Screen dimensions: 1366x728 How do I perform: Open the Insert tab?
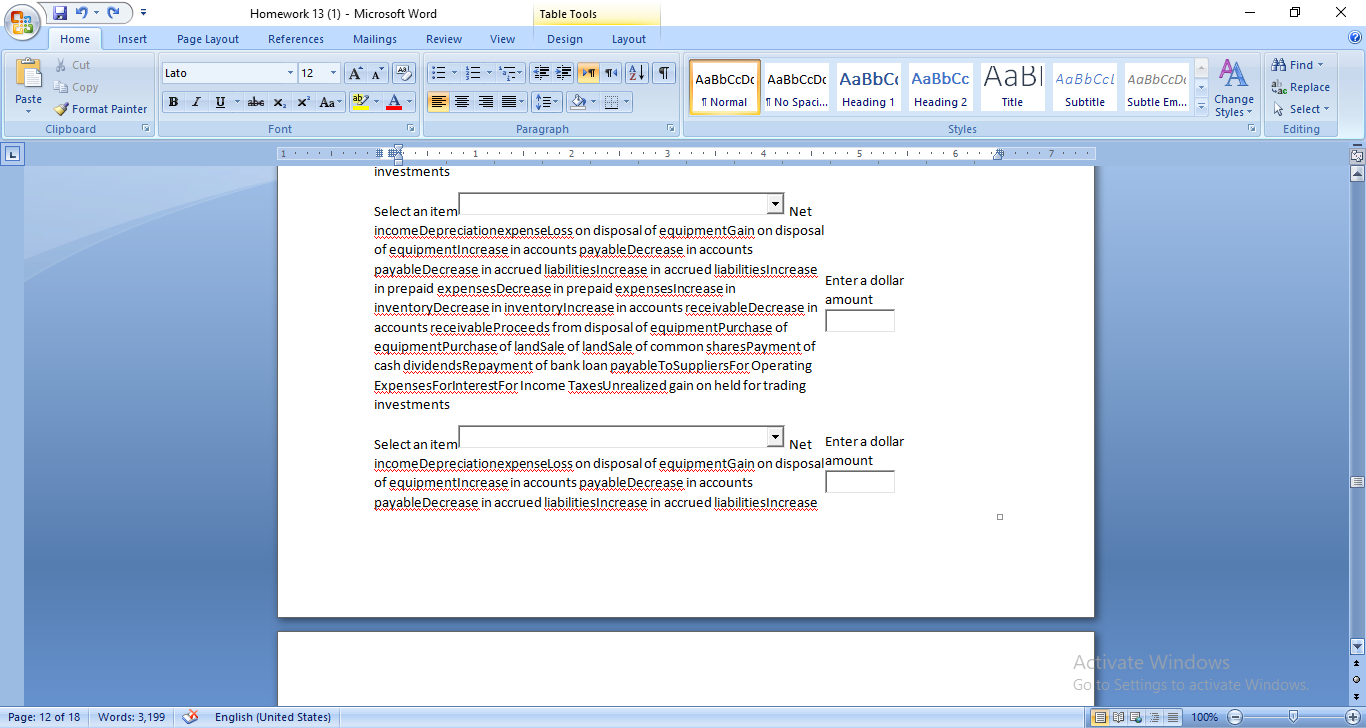coord(132,39)
